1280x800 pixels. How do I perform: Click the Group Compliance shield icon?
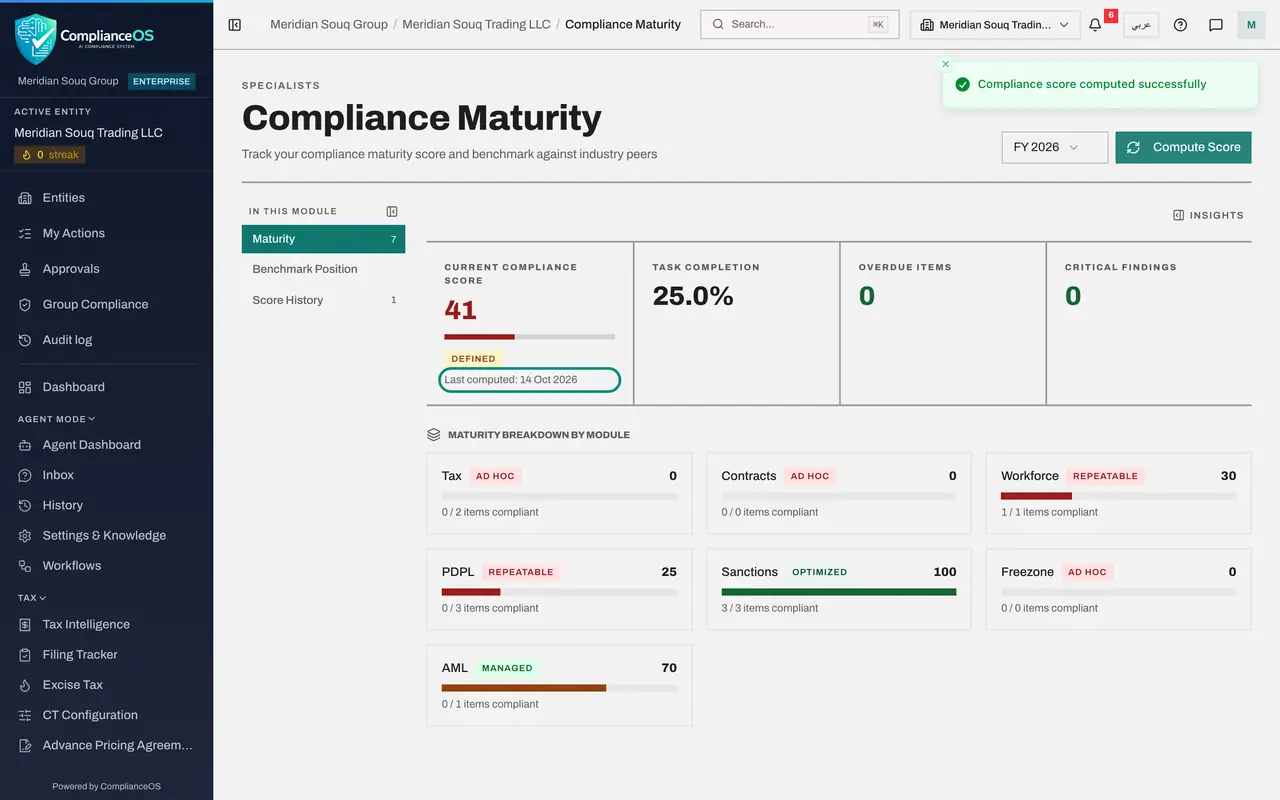tap(25, 305)
